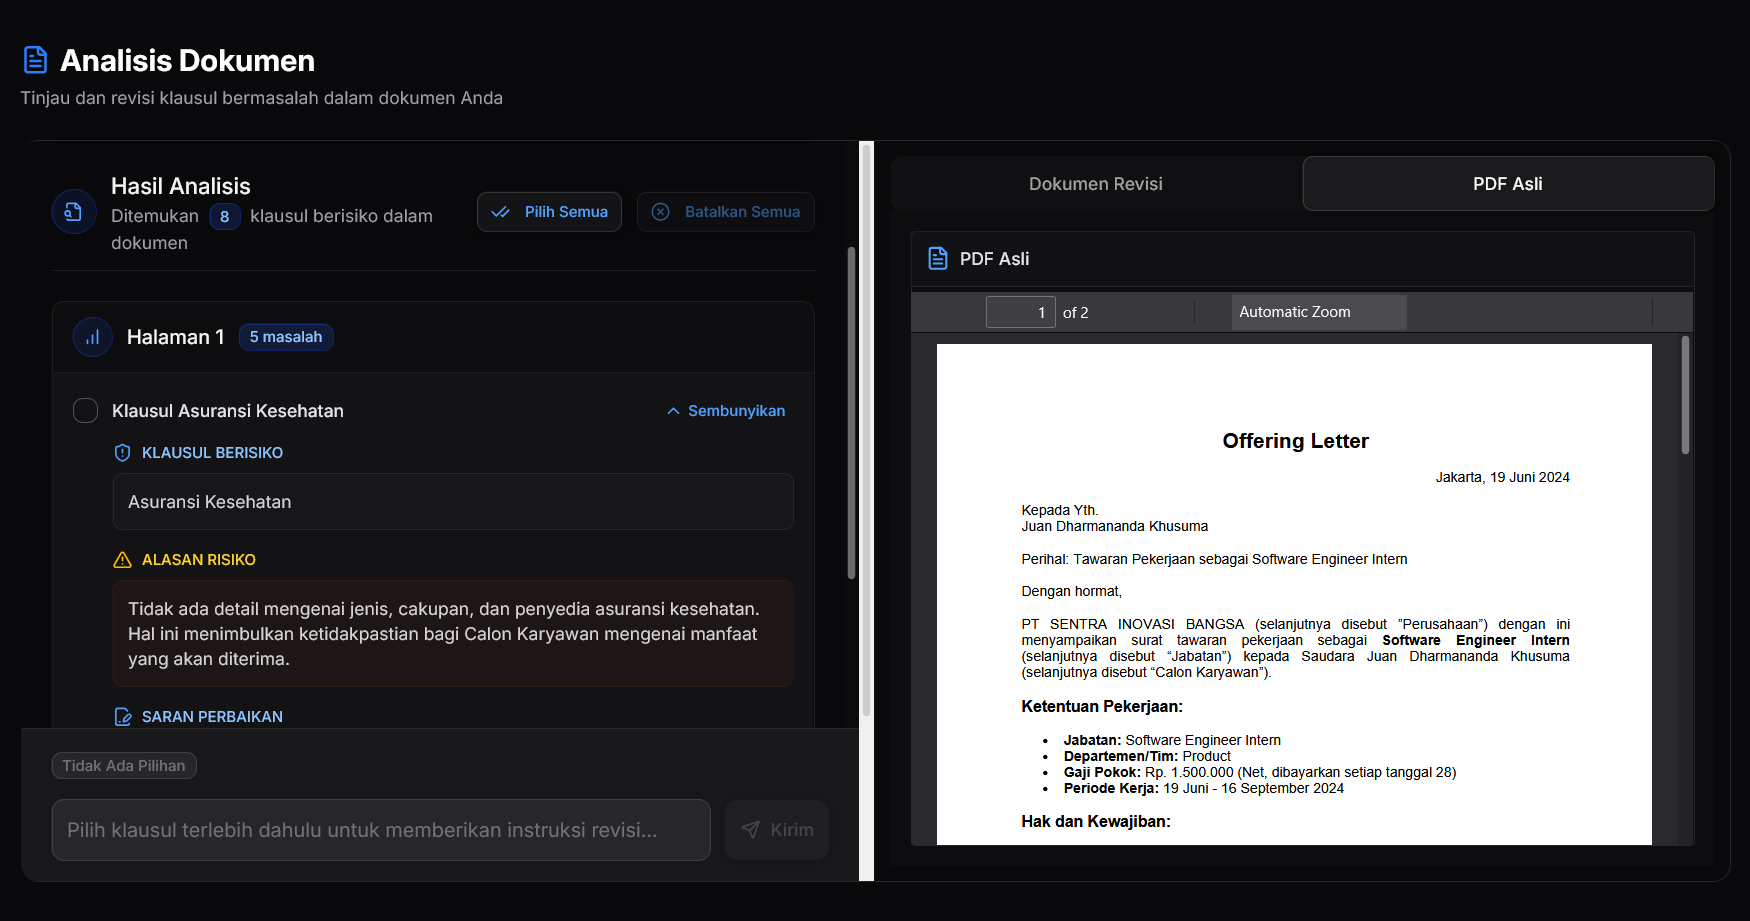Open the Automatic Zoom dropdown
Viewport: 1750px width, 921px height.
click(1294, 311)
